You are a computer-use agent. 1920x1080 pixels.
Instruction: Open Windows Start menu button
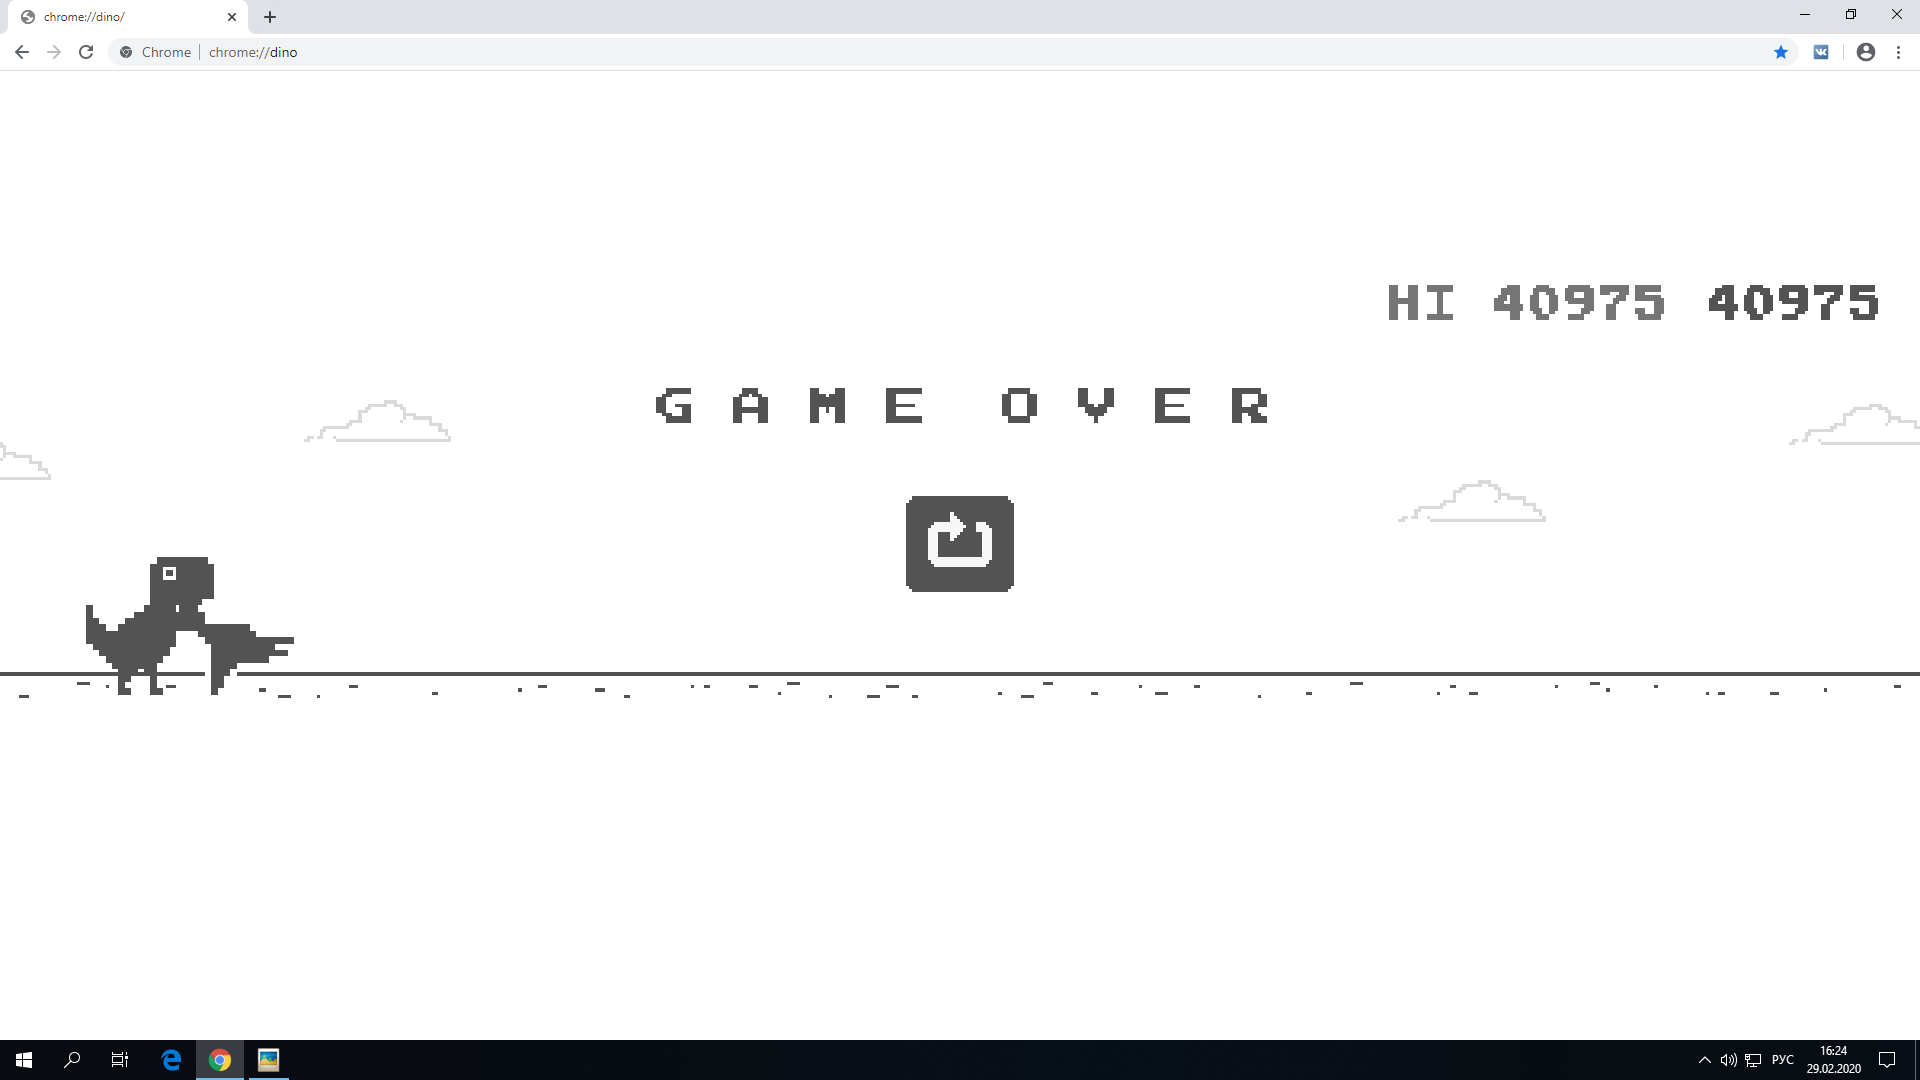pos(22,1059)
